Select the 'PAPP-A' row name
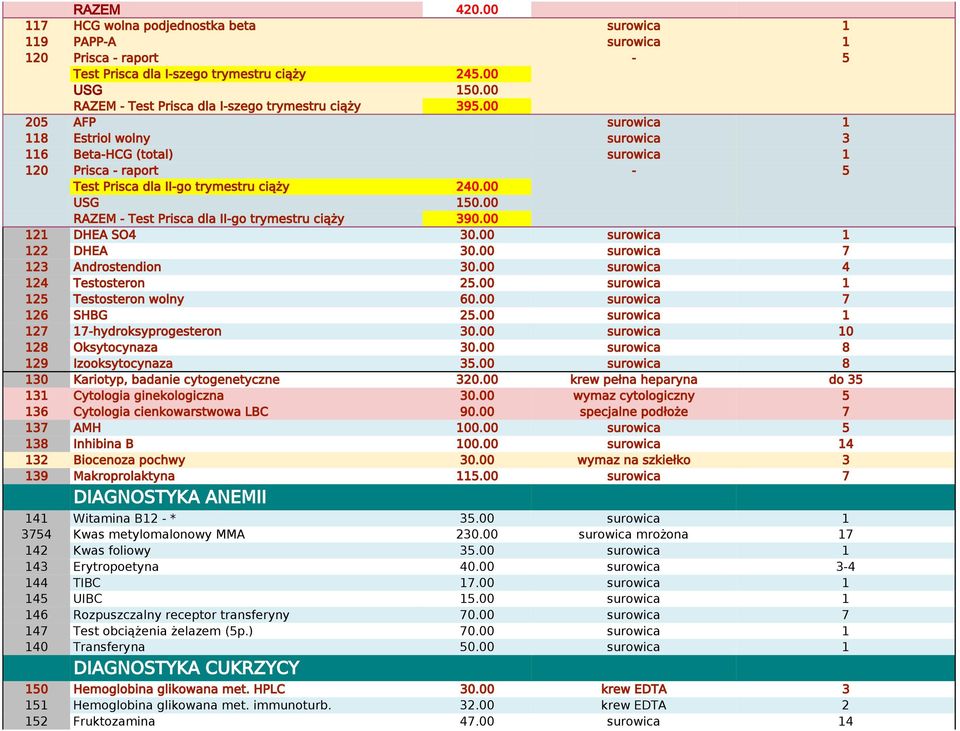 tap(94, 42)
